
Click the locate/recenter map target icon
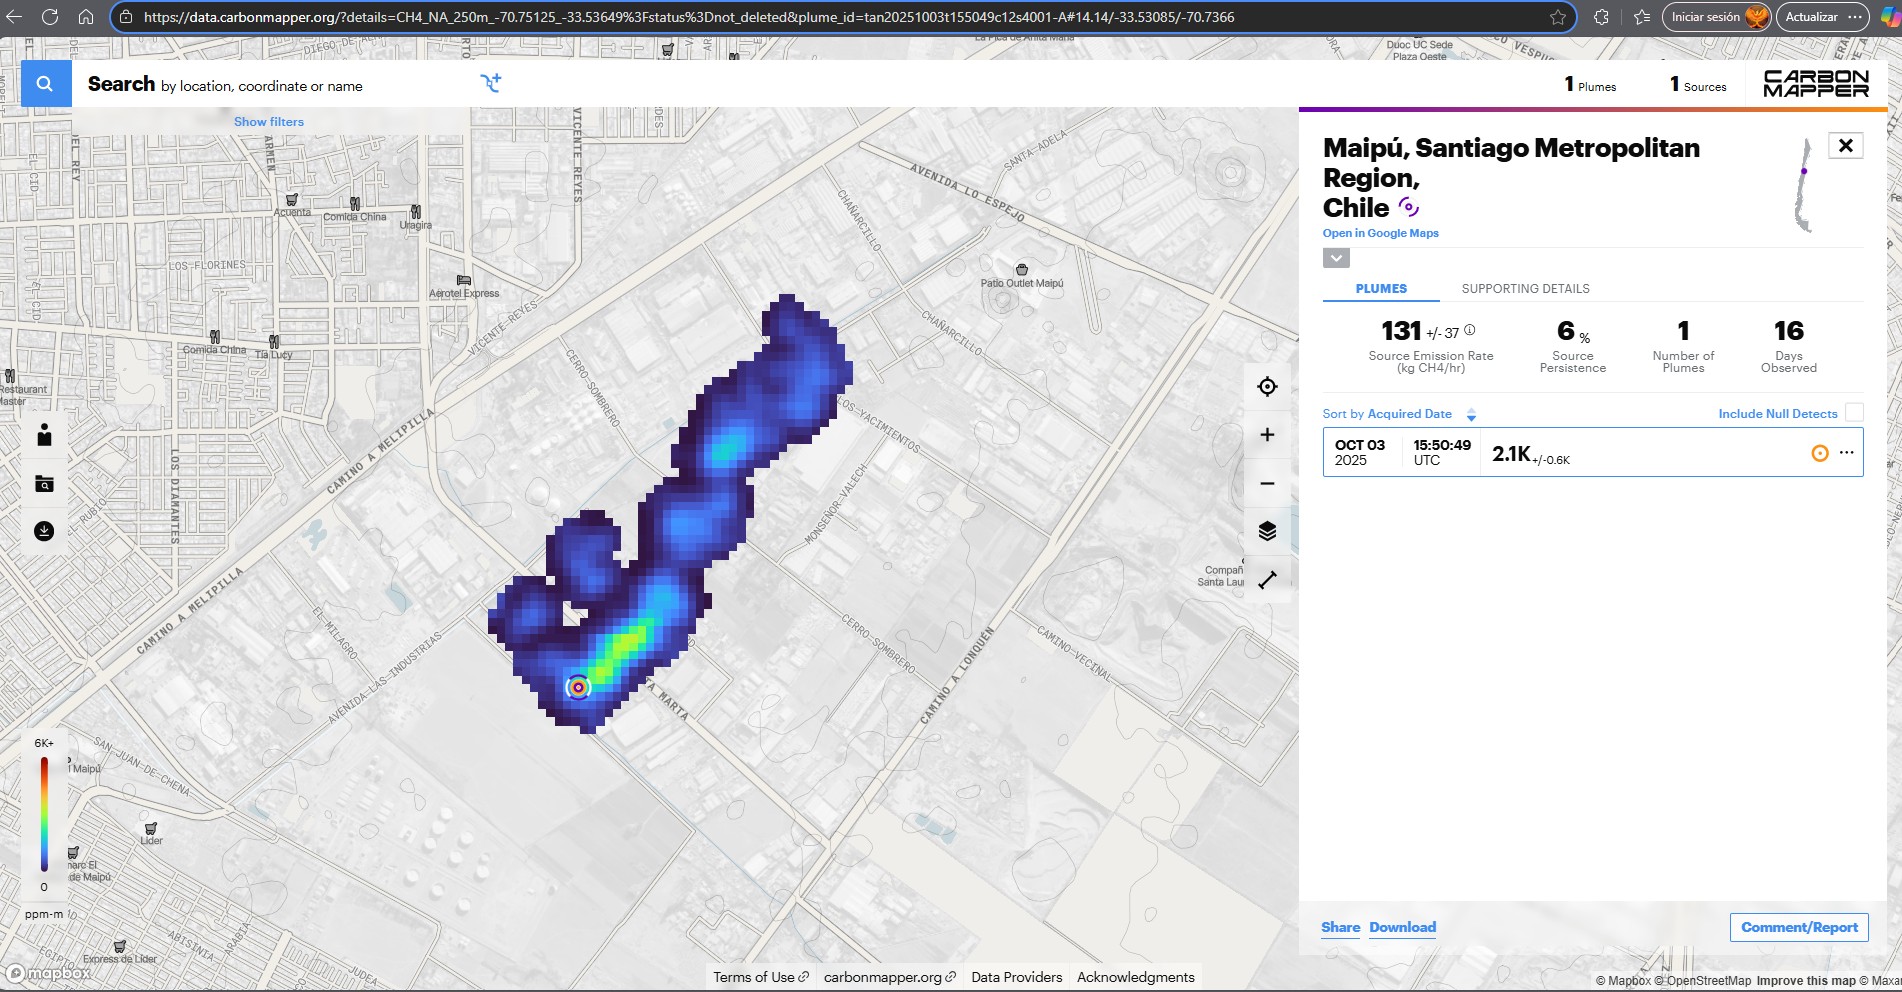(x=1267, y=387)
